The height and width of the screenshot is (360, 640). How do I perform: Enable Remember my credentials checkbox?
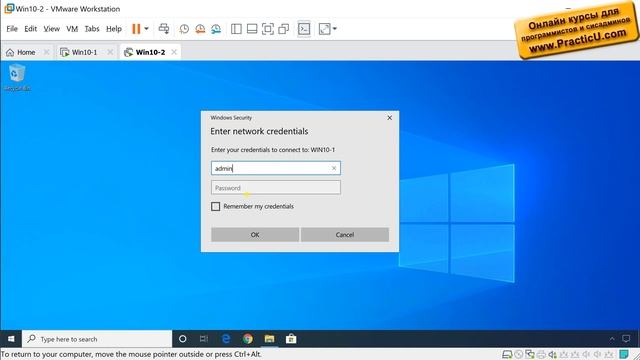(216, 207)
